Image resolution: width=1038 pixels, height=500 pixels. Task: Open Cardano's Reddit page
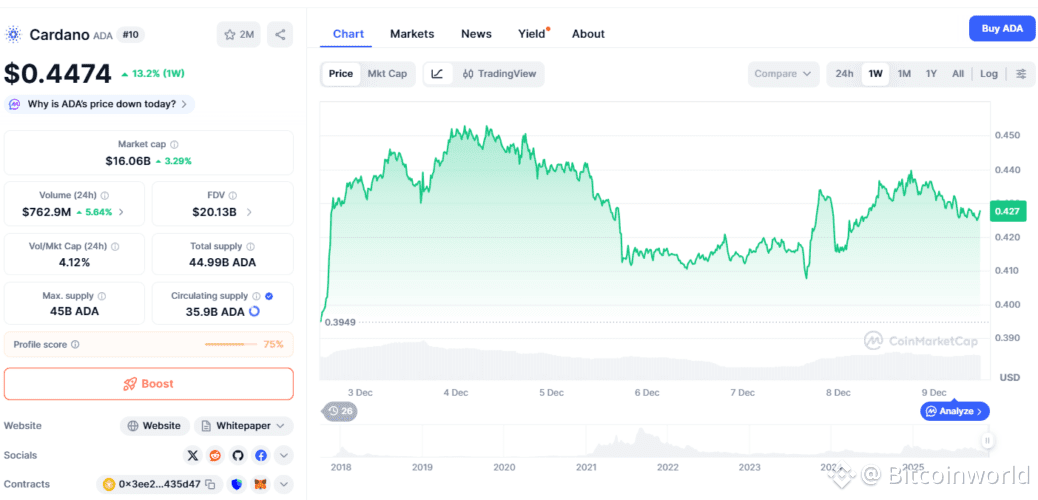pyautogui.click(x=215, y=456)
